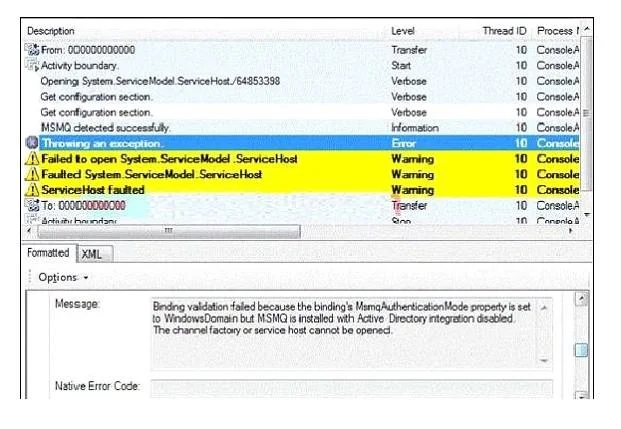Open the Options dropdown menu
The image size is (621, 429).
(x=63, y=277)
